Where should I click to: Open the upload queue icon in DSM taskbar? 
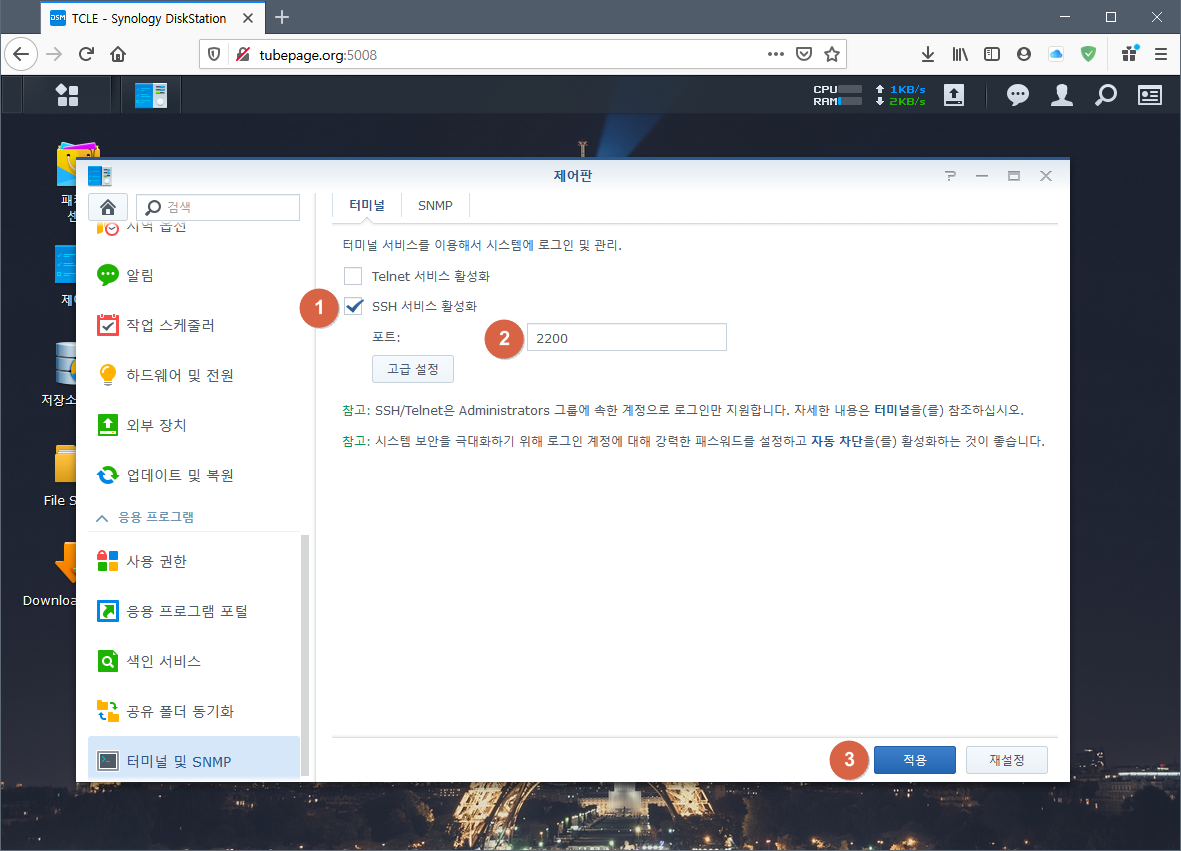pos(954,95)
